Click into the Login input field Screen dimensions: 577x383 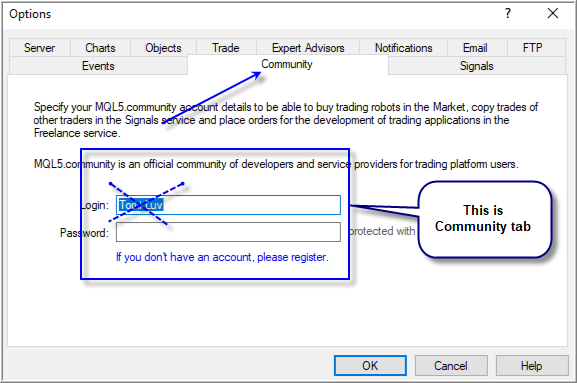[x=228, y=205]
